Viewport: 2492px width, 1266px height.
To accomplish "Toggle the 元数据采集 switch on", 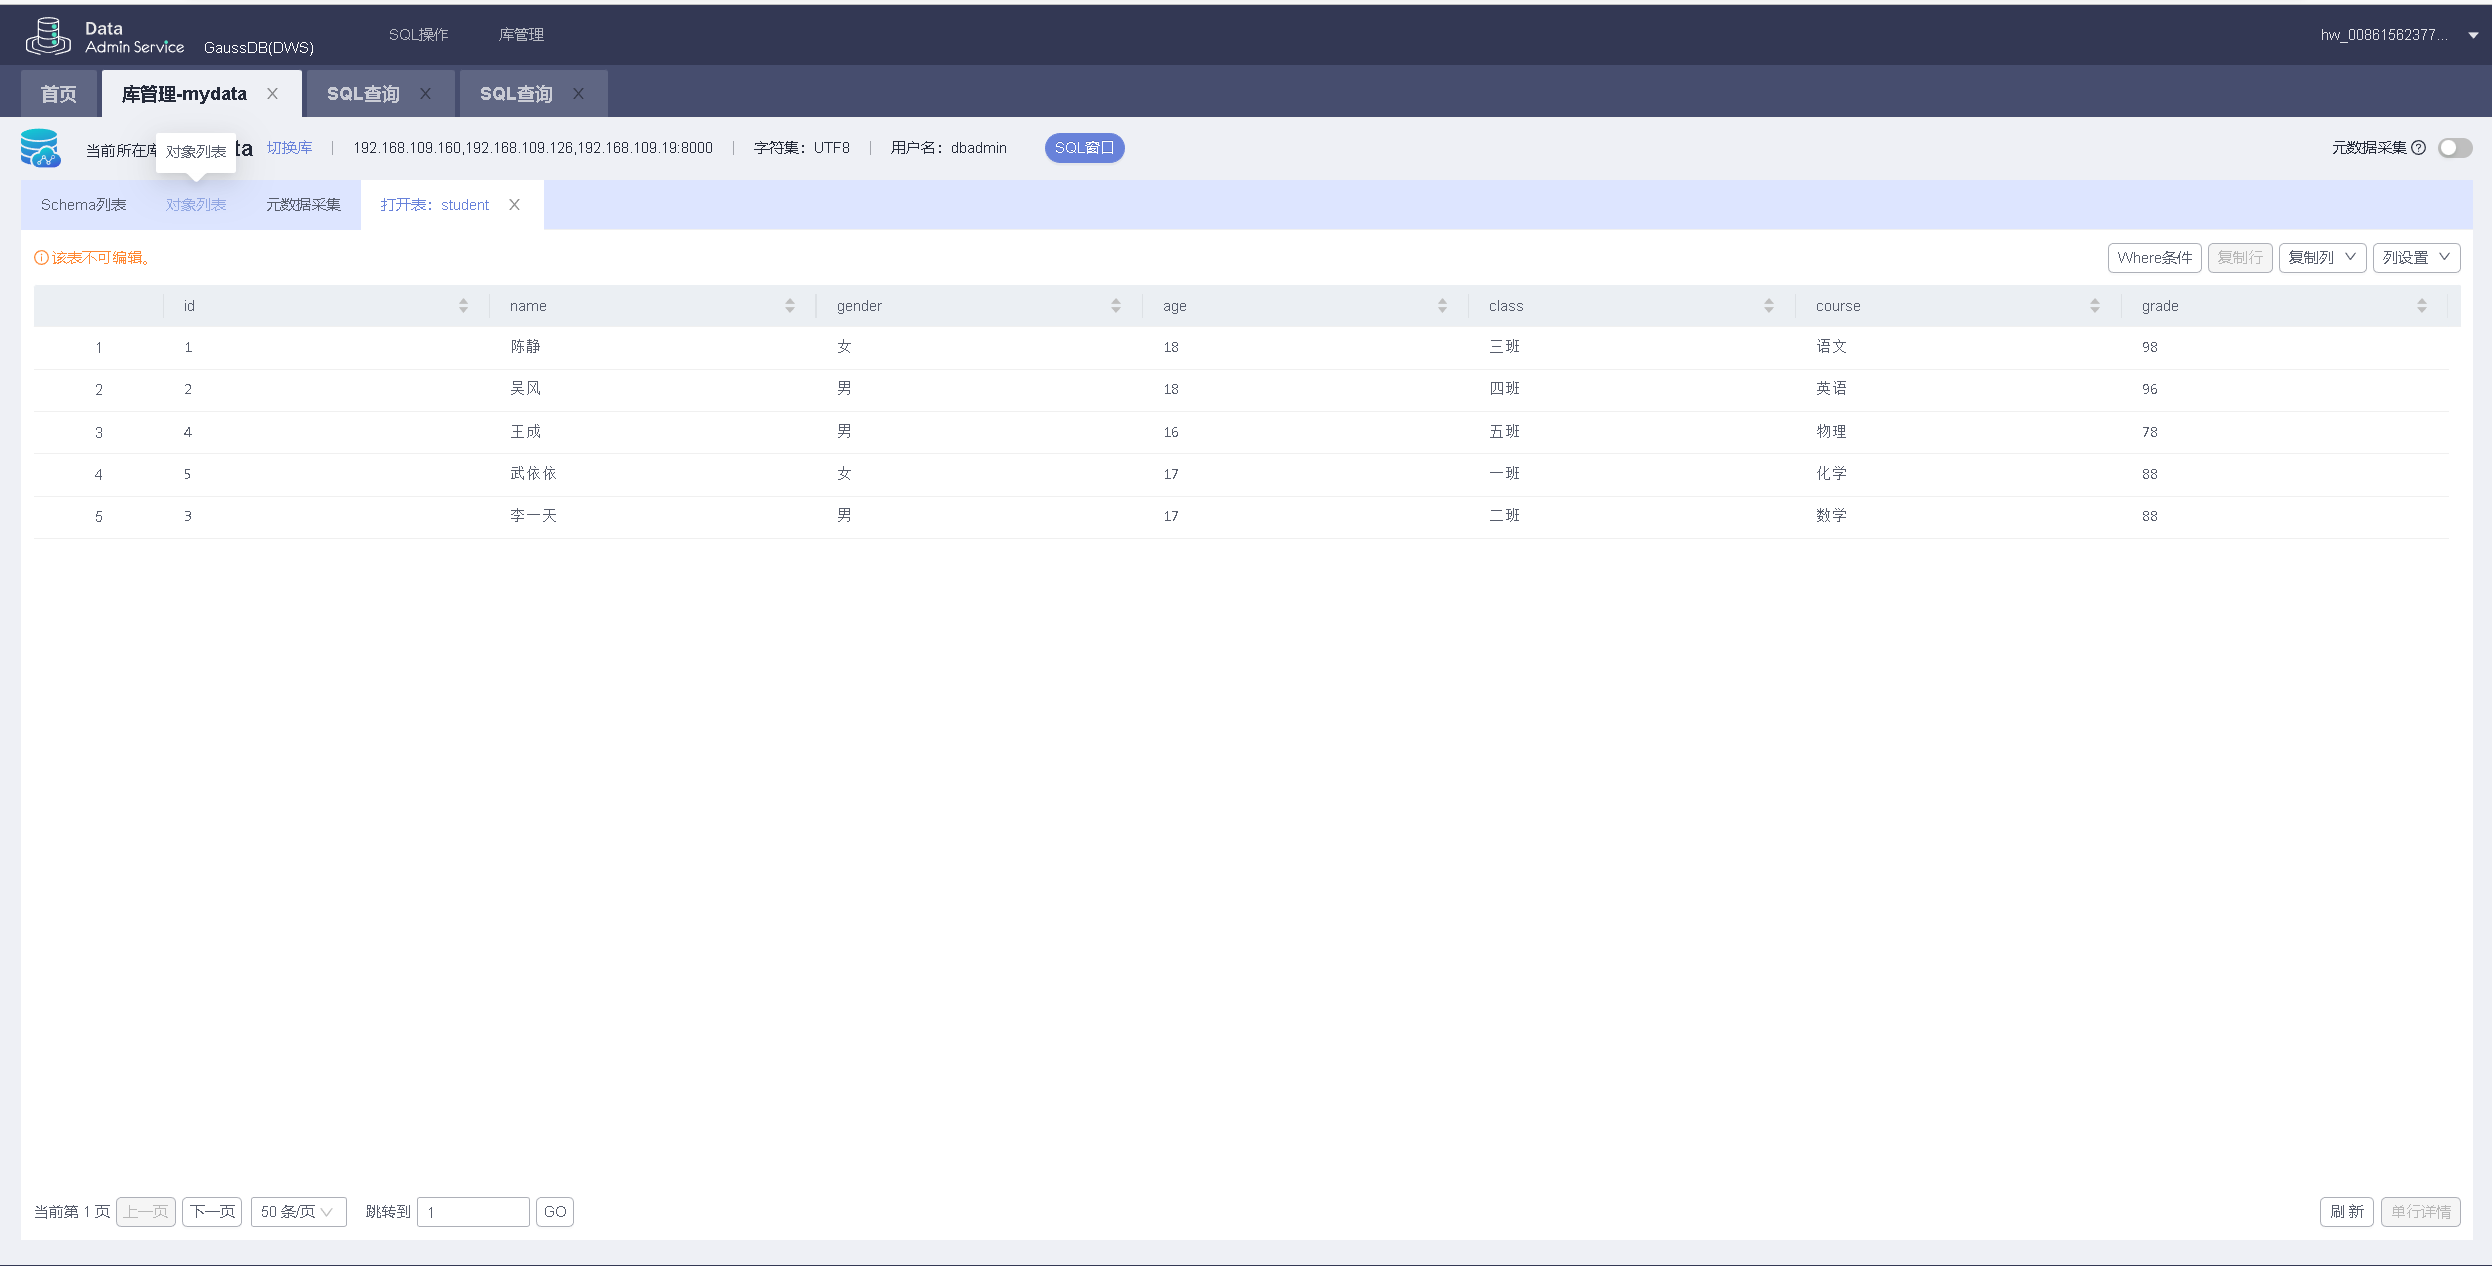I will 2454,148.
